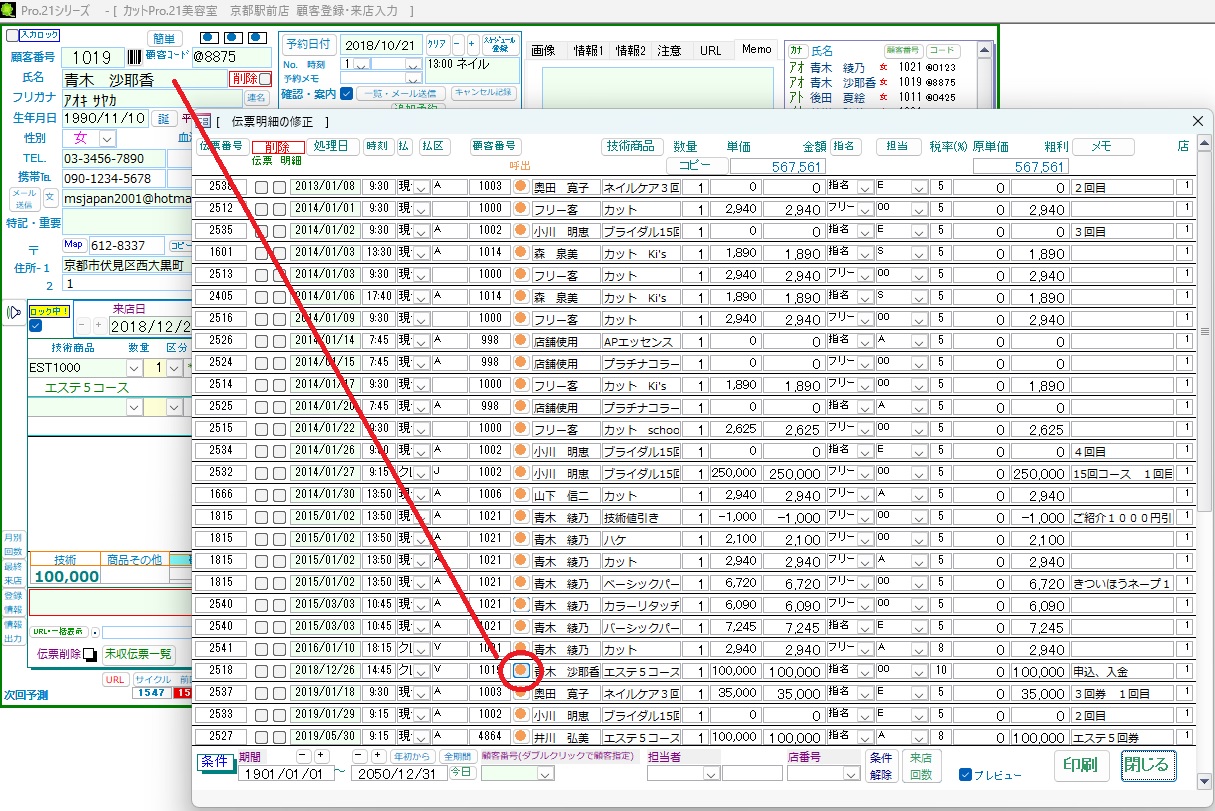The height and width of the screenshot is (811, 1215).
Task: Click the 印刷 print button
Action: coord(1080,766)
